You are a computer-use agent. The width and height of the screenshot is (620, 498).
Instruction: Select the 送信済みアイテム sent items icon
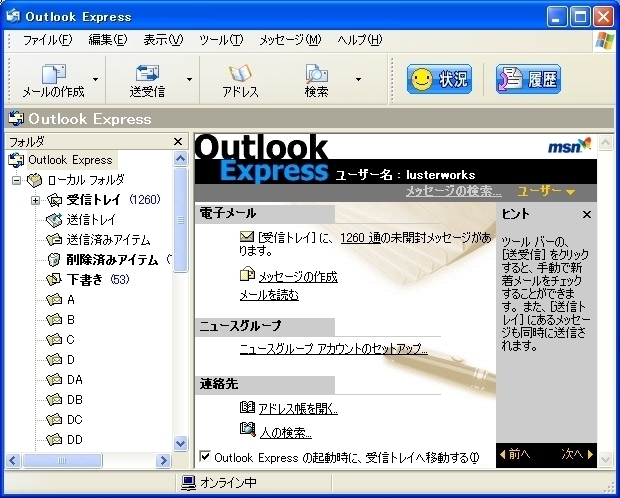click(54, 239)
